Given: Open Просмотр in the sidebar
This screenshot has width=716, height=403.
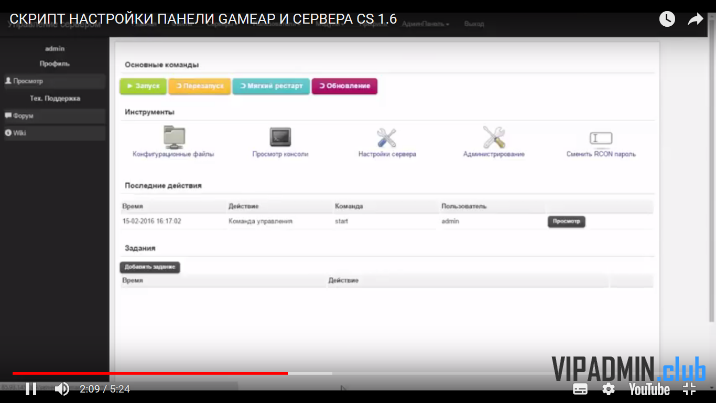Looking at the screenshot, I should tap(54, 81).
